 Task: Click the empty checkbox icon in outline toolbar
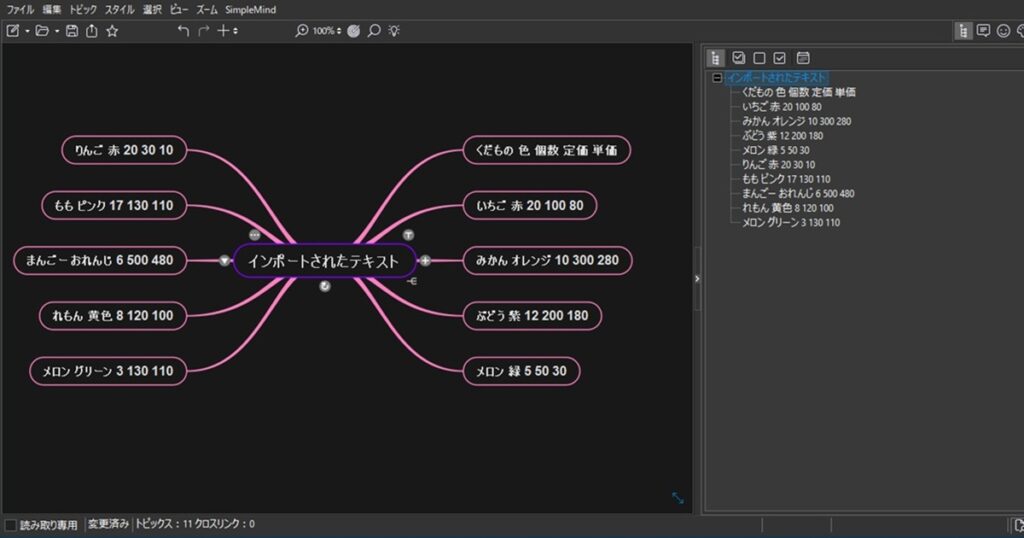tap(760, 58)
